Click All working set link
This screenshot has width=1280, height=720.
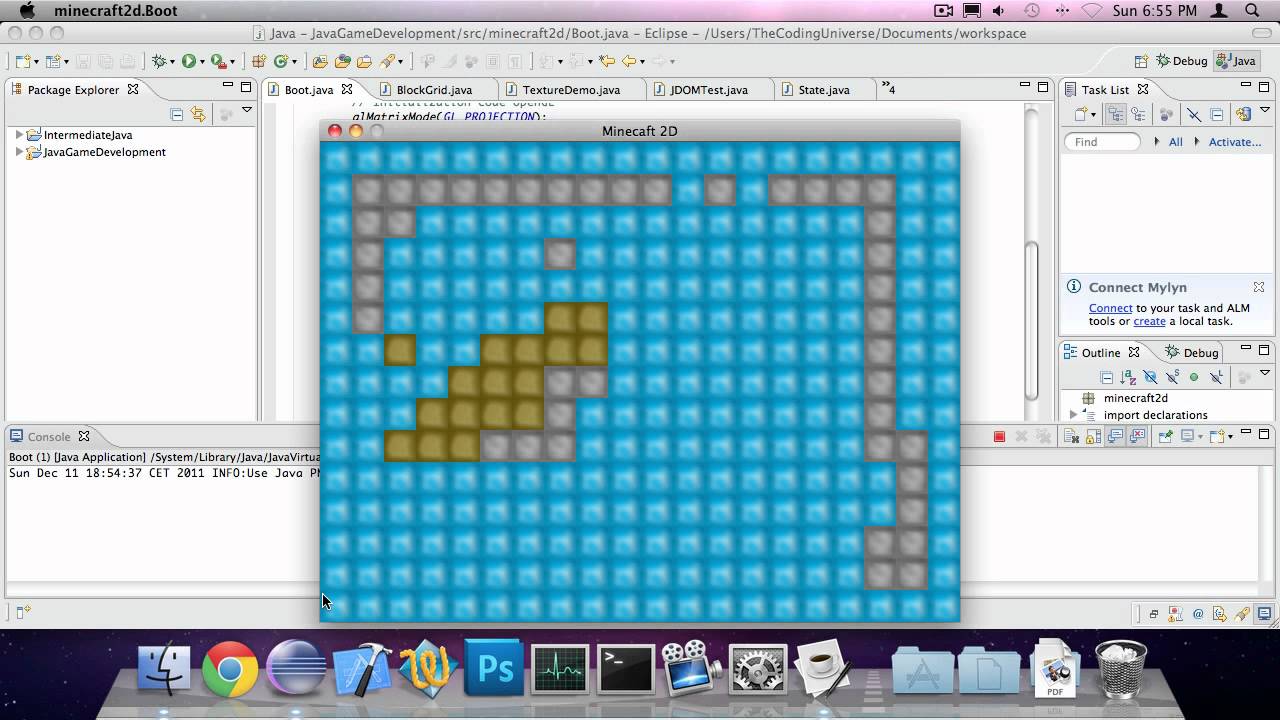tap(1175, 142)
